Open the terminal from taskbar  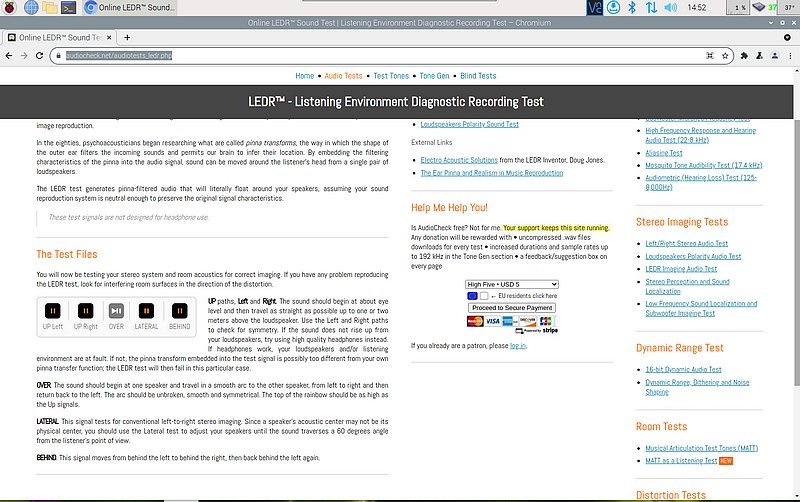tap(68, 7)
